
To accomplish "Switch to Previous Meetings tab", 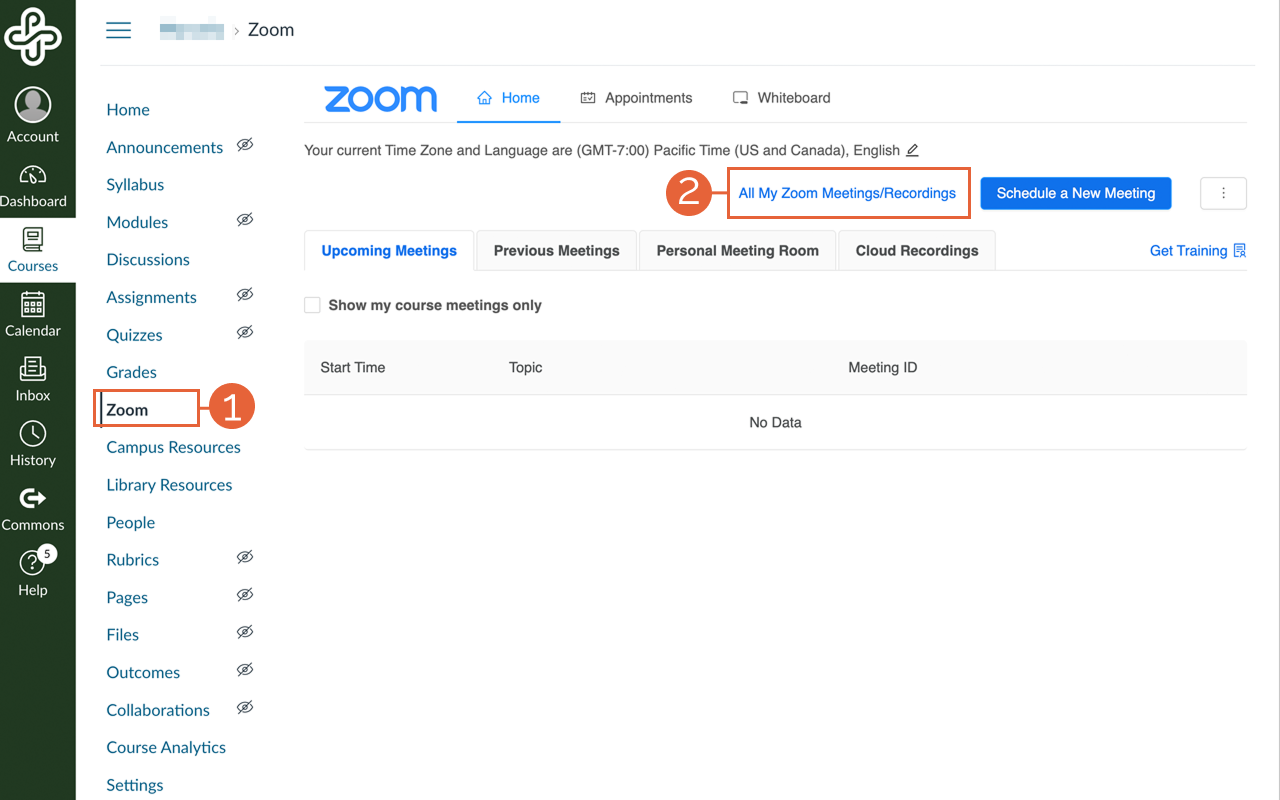I will [556, 251].
